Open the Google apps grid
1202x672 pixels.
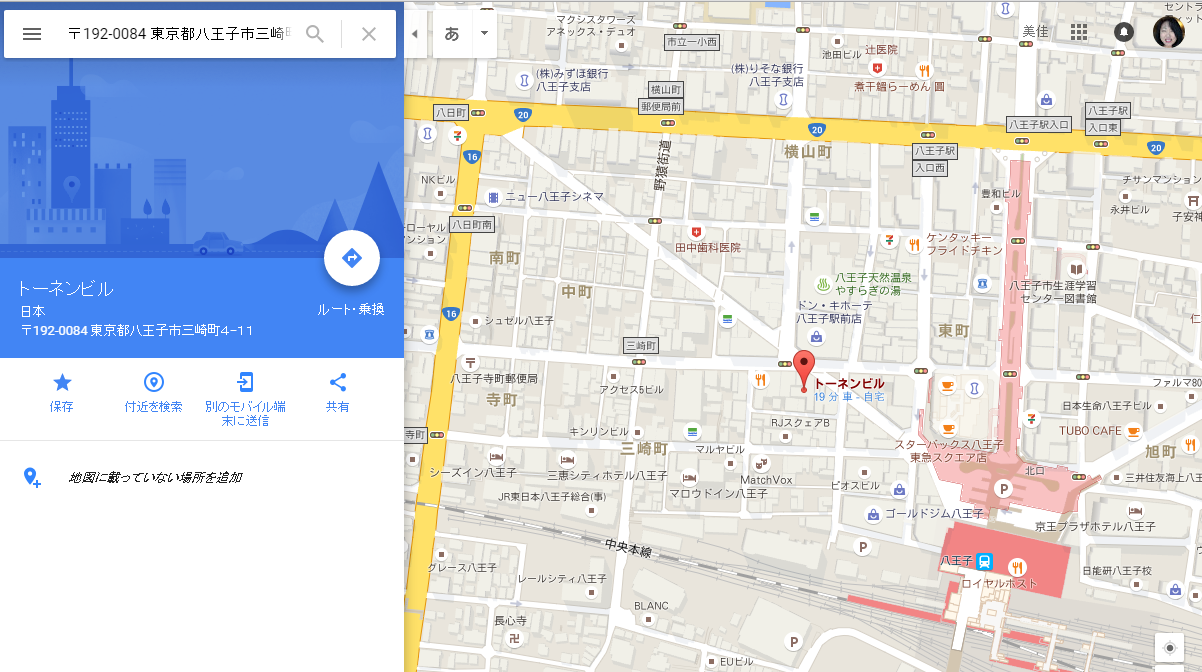(1078, 32)
